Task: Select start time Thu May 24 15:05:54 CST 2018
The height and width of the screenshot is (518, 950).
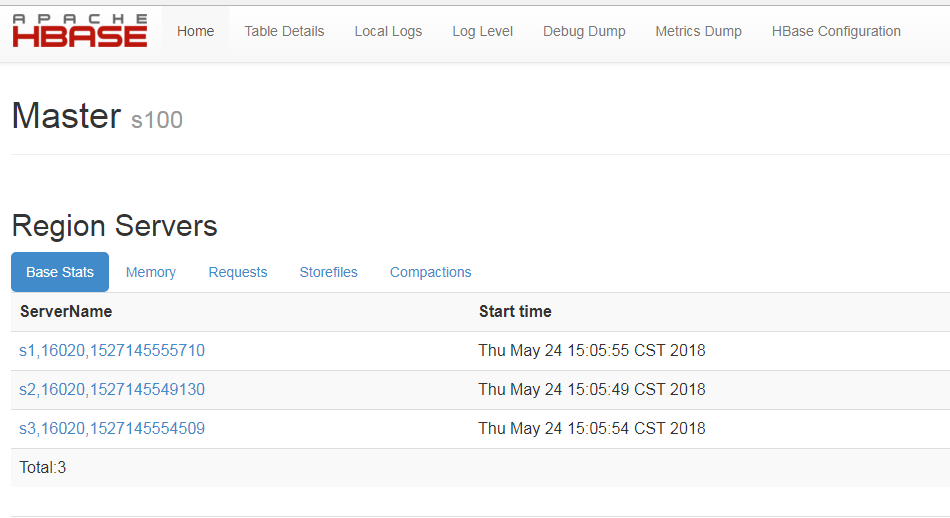Action: click(x=592, y=429)
